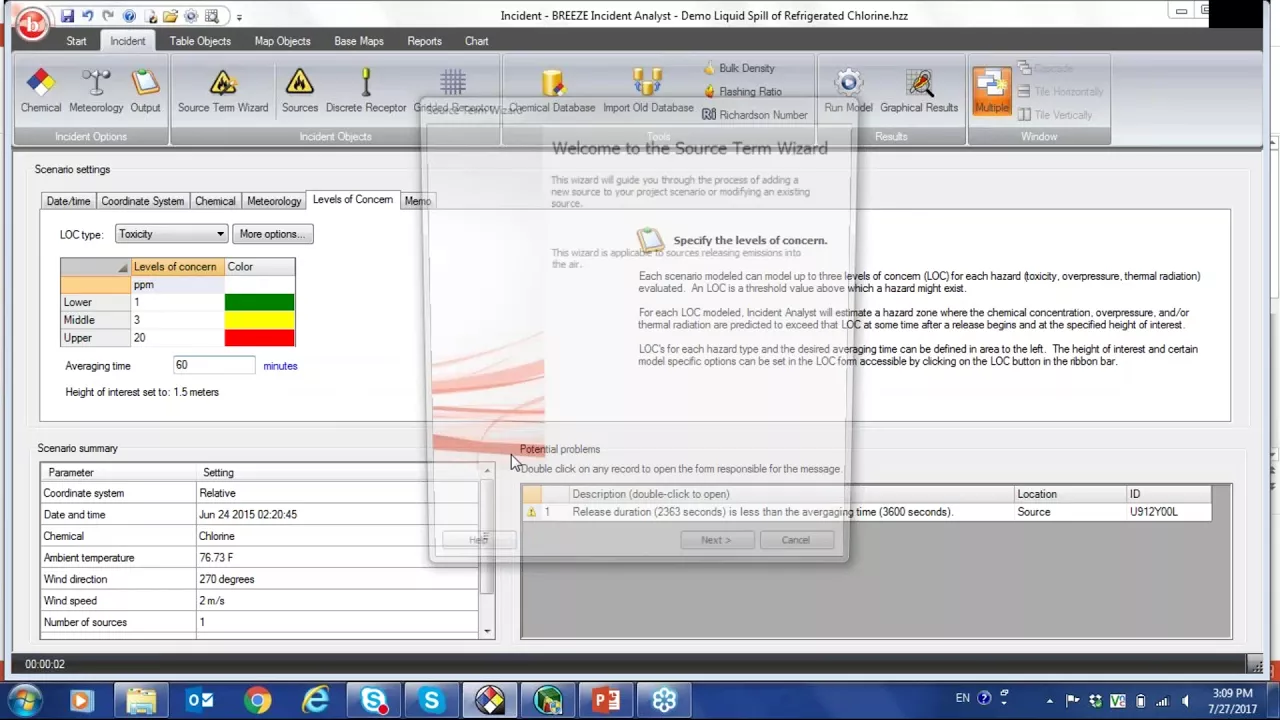Open the BREEZE application menu orb
The width and height of the screenshot is (1280, 720).
pos(32,22)
